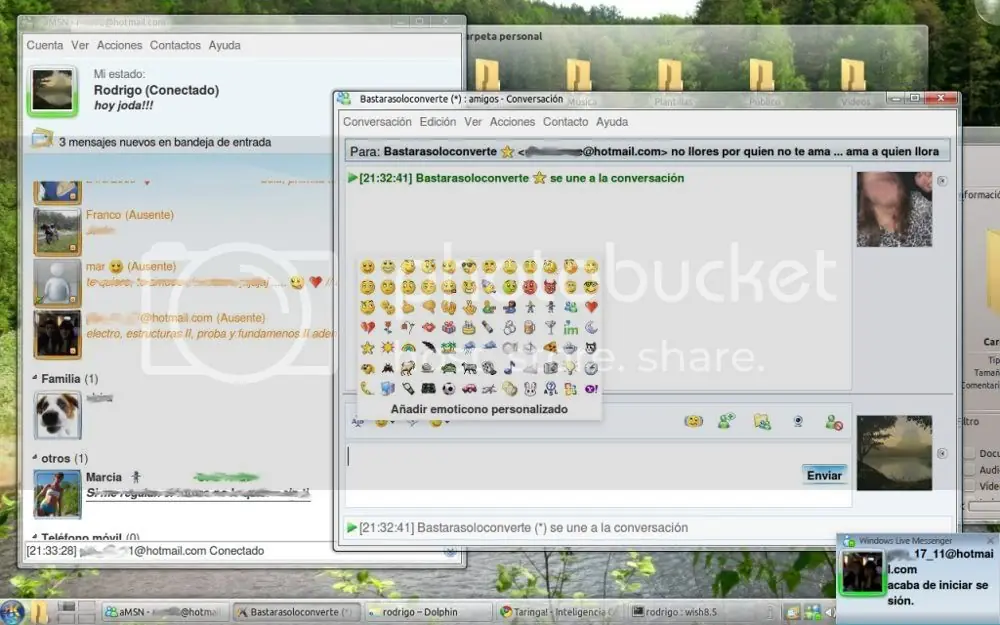Open Acciones menu in aMSN main window

click(119, 45)
